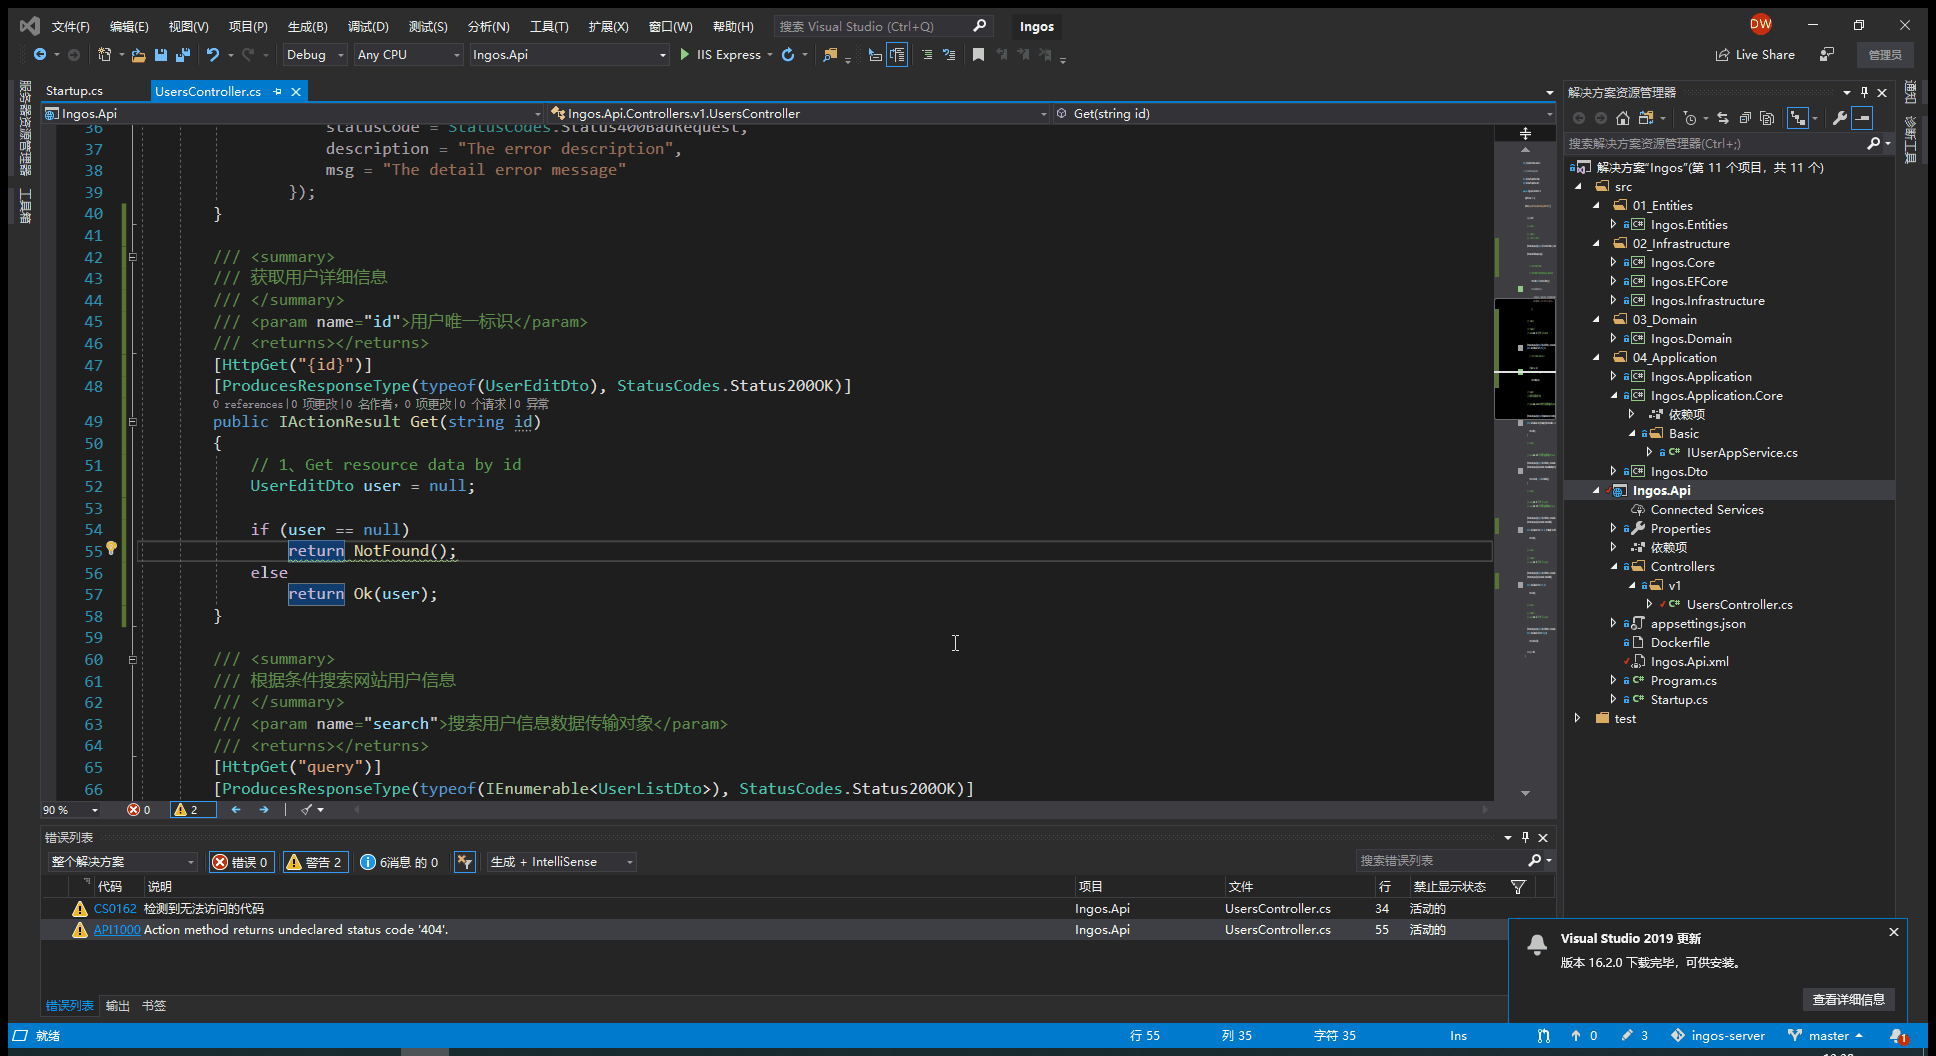Click the bookmark icon on the toolbar
Image resolution: width=1936 pixels, height=1056 pixels.
978,55
